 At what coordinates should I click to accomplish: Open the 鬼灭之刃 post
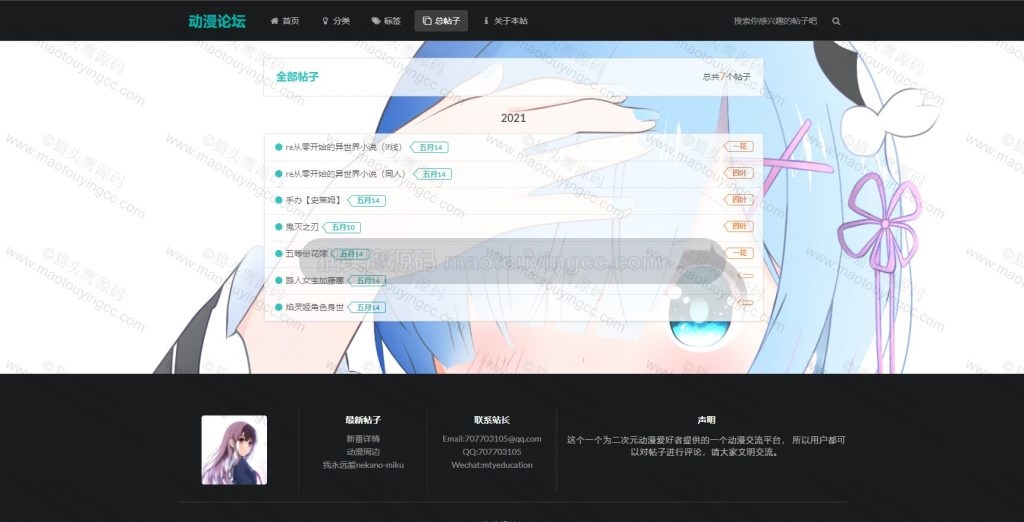tap(302, 227)
